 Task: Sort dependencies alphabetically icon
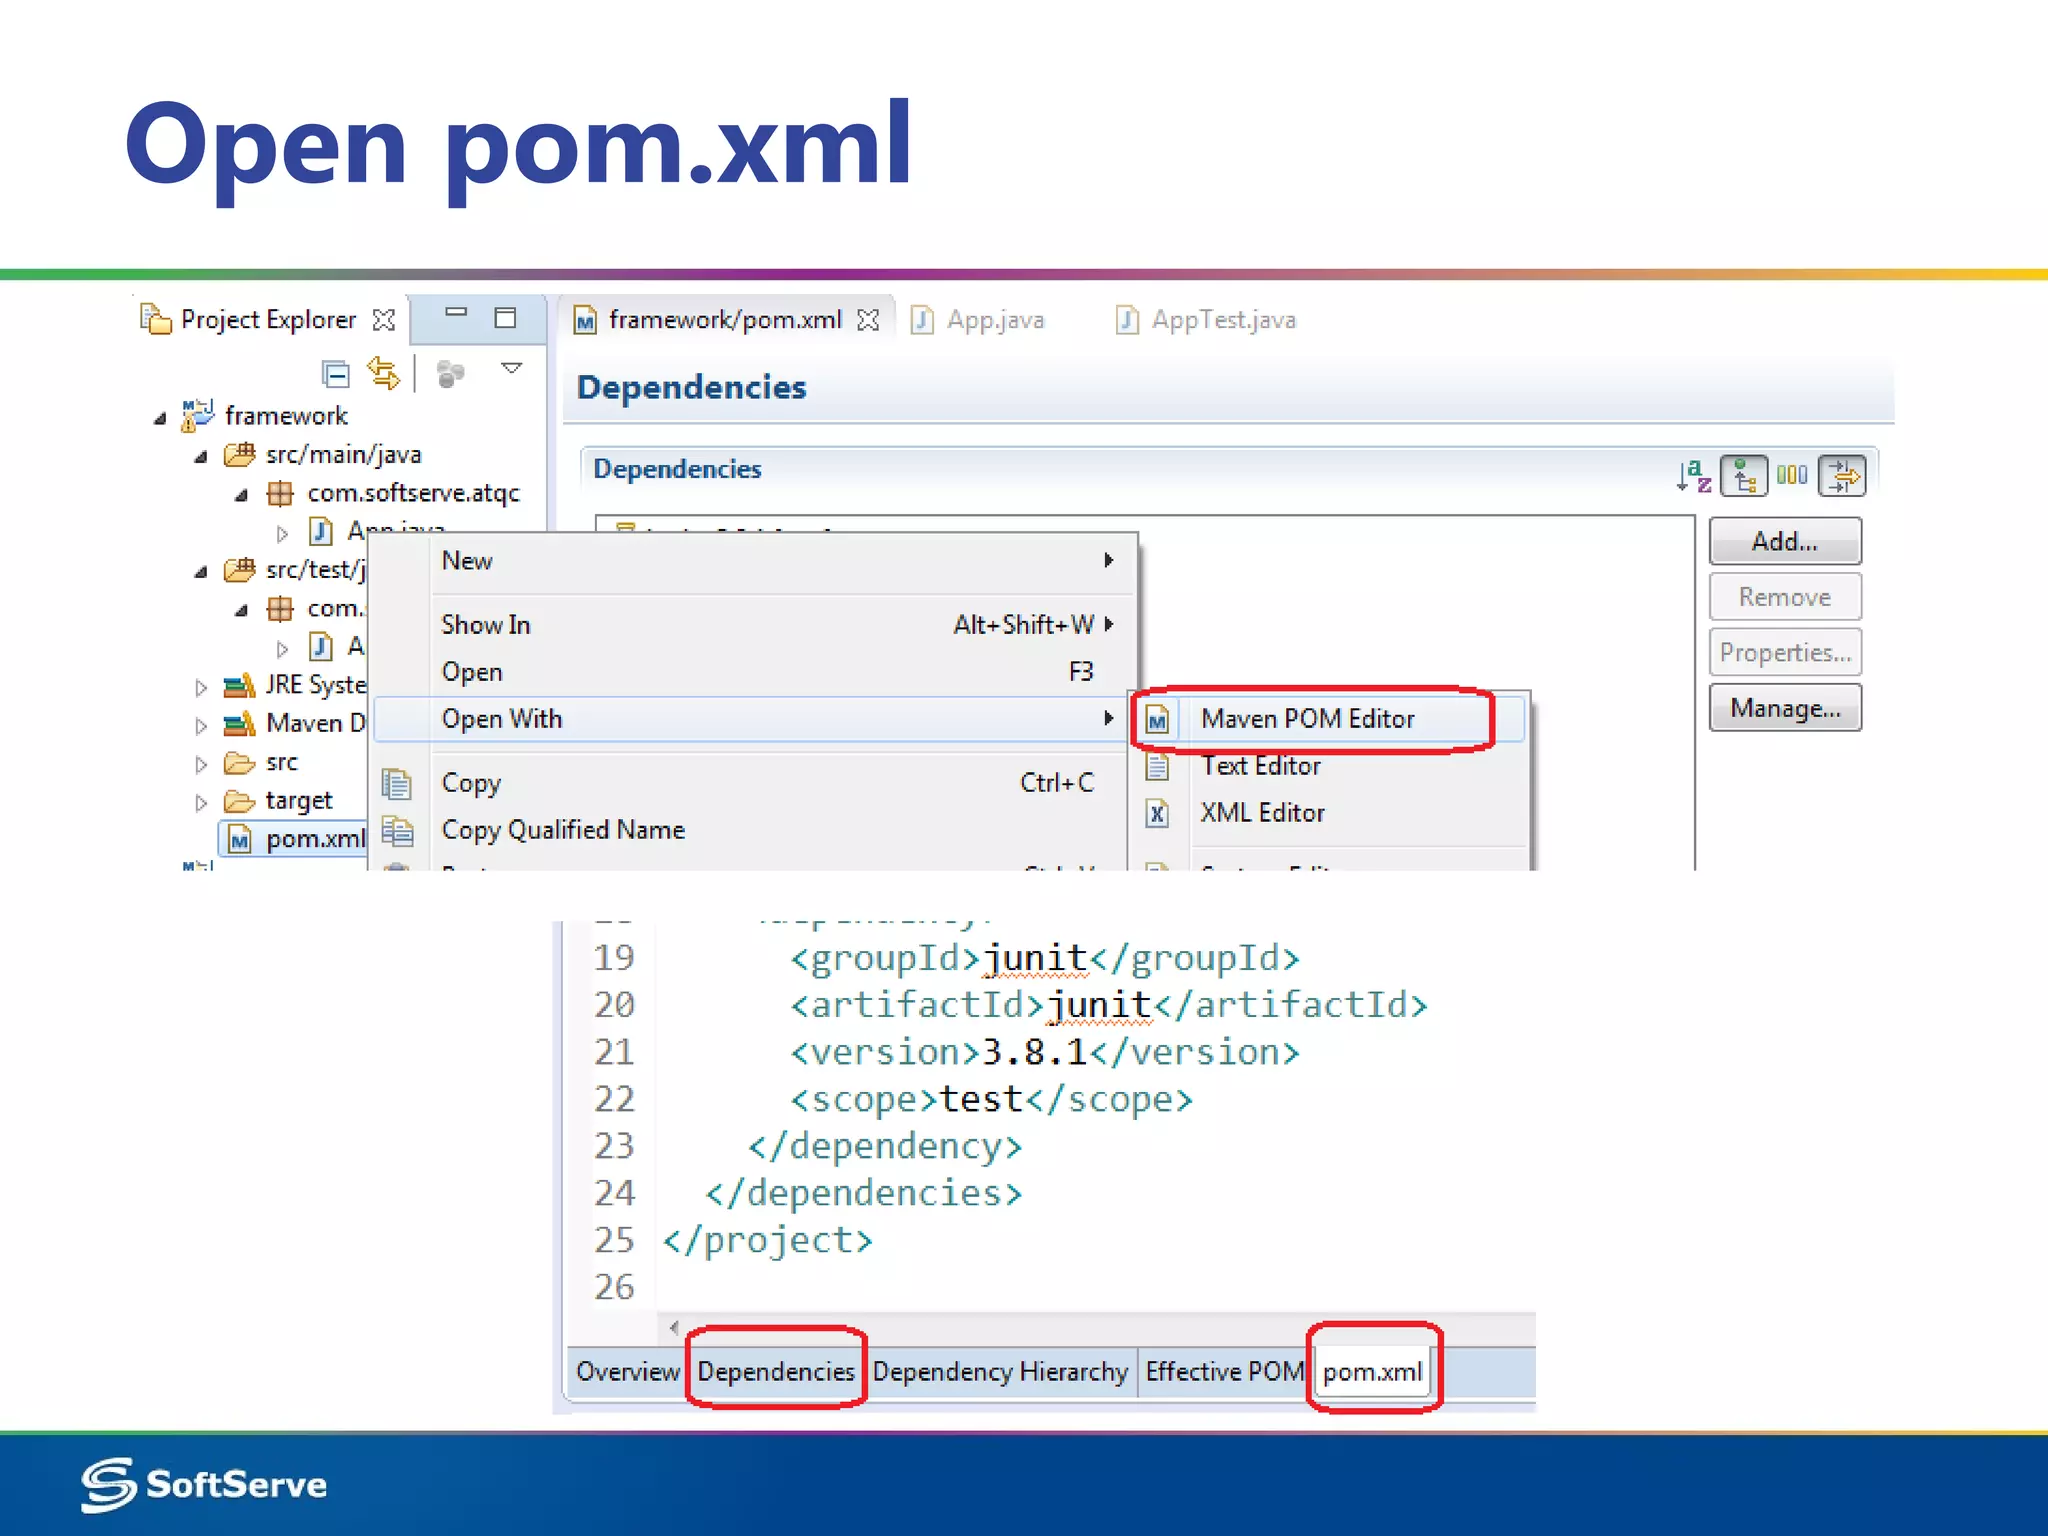(x=1694, y=475)
